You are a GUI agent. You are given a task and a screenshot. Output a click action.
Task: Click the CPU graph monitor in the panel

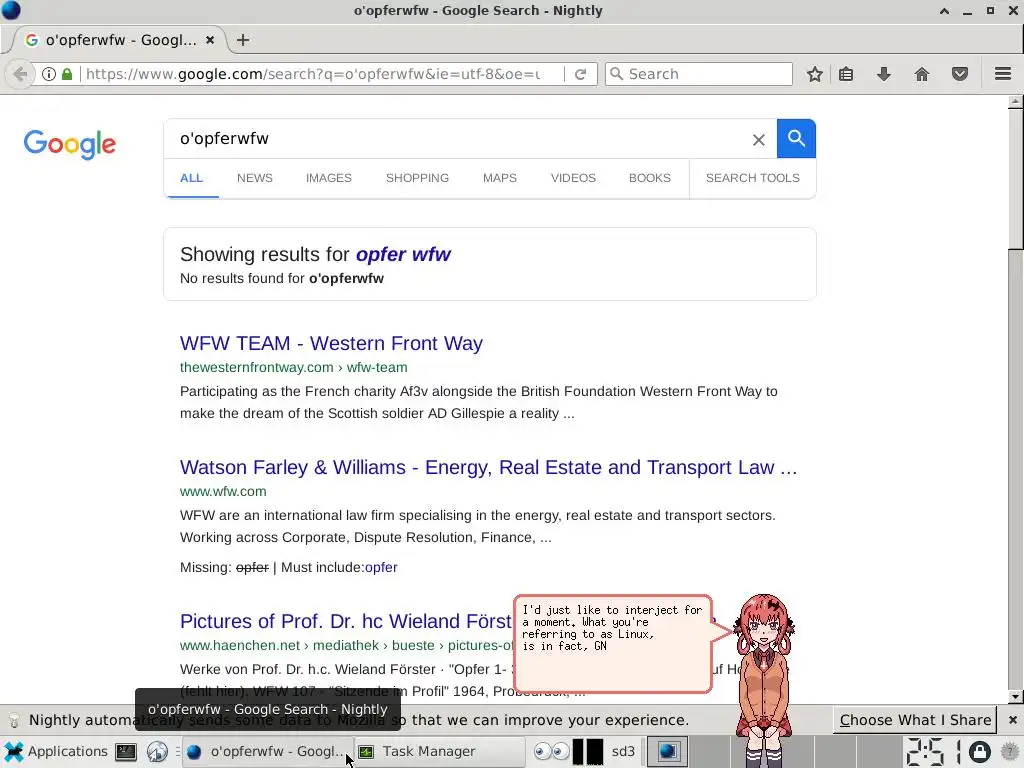click(x=588, y=752)
